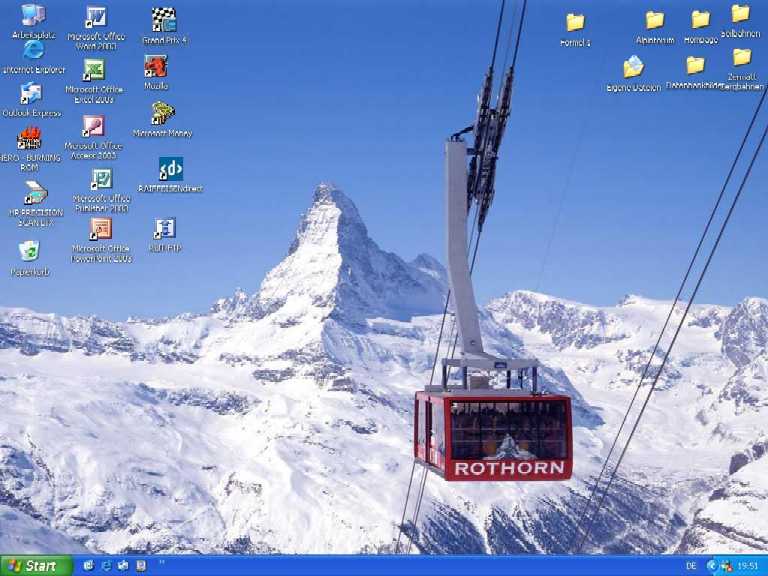
Task: Click the HP Precision Scan LTX icon
Action: [x=35, y=192]
